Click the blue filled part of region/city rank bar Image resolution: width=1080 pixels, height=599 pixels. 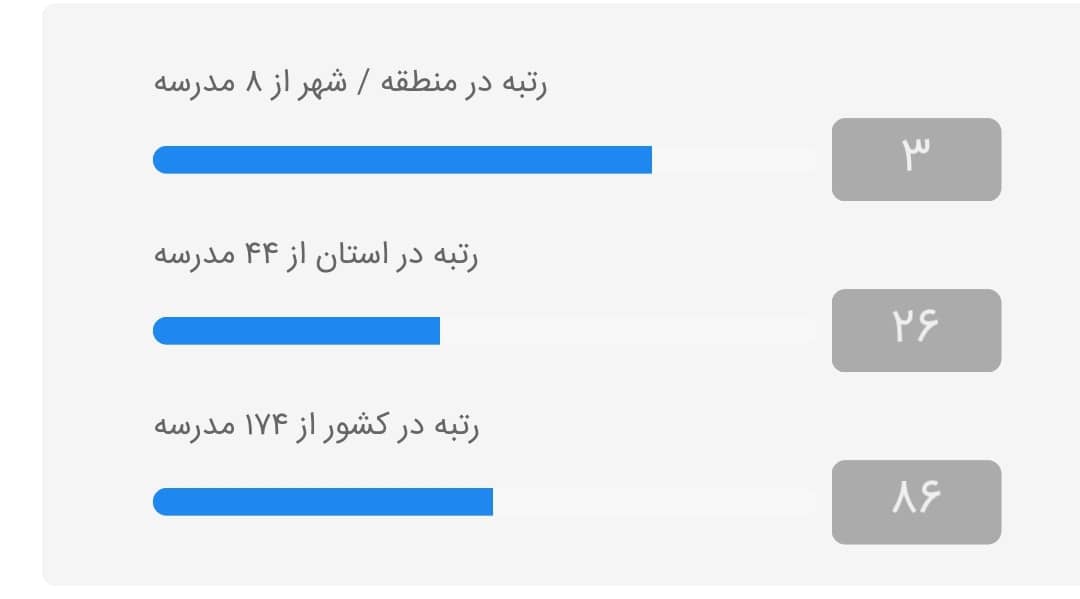(402, 160)
